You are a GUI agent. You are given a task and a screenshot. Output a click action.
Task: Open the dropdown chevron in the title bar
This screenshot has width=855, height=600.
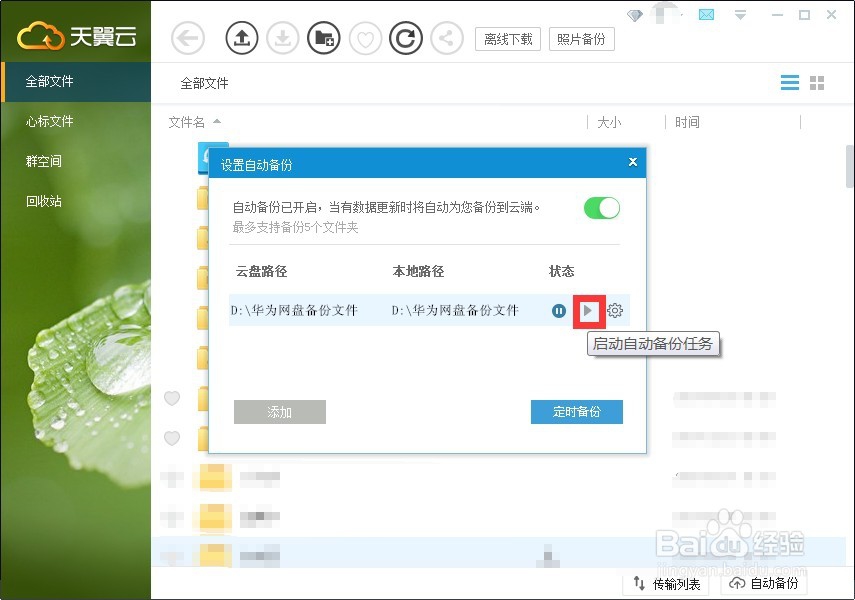pyautogui.click(x=740, y=14)
